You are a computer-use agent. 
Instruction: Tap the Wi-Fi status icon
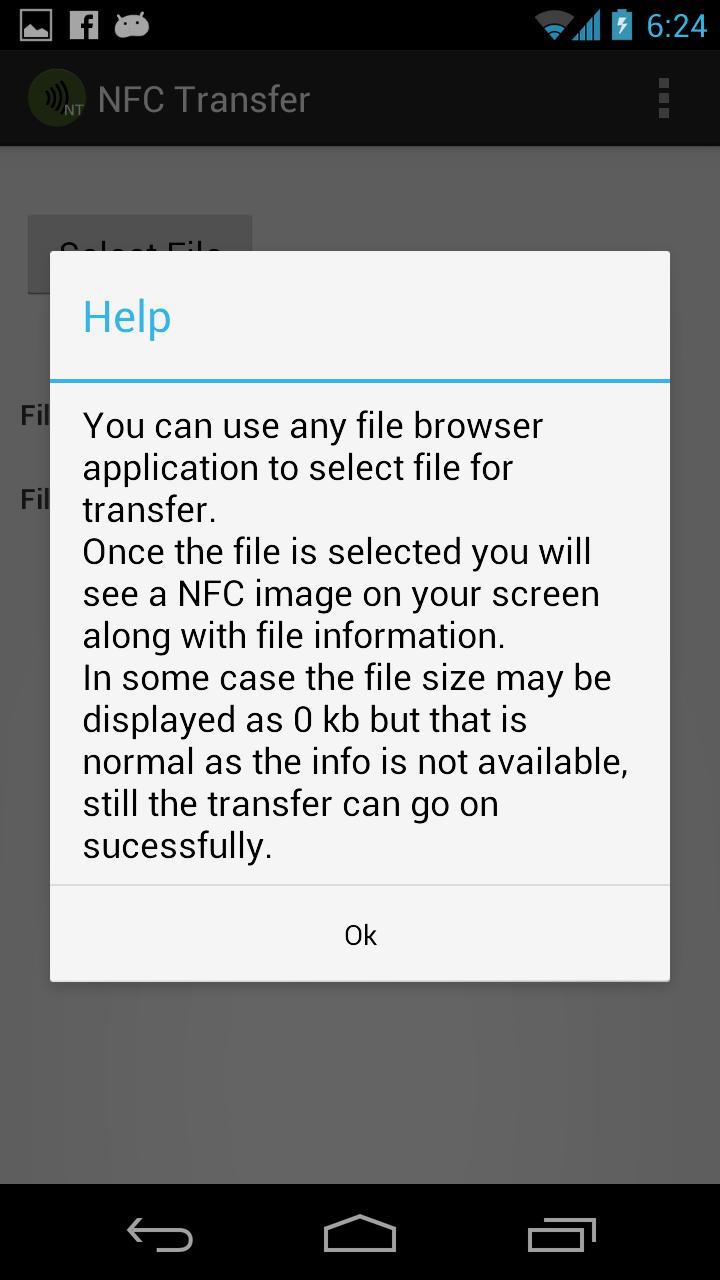tap(552, 25)
